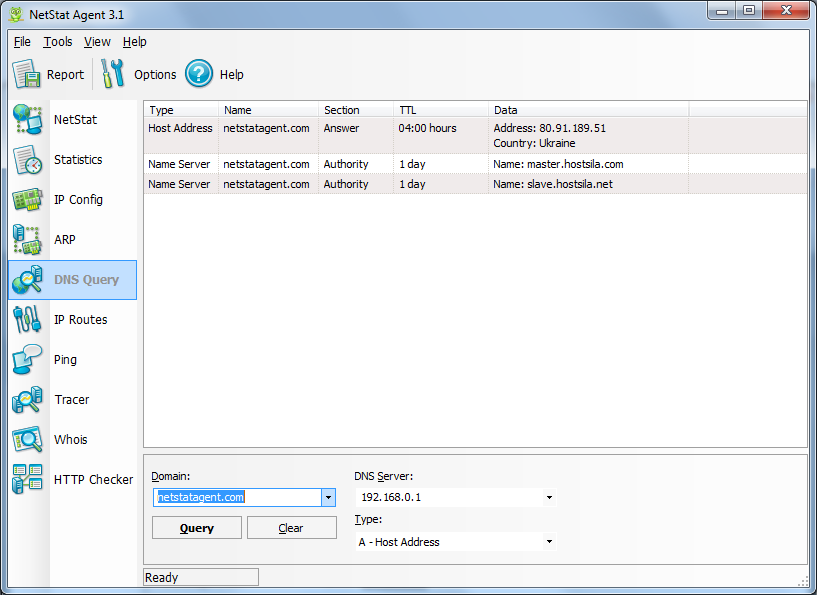Open the Tools menu
Image resolution: width=817 pixels, height=595 pixels.
coord(57,42)
